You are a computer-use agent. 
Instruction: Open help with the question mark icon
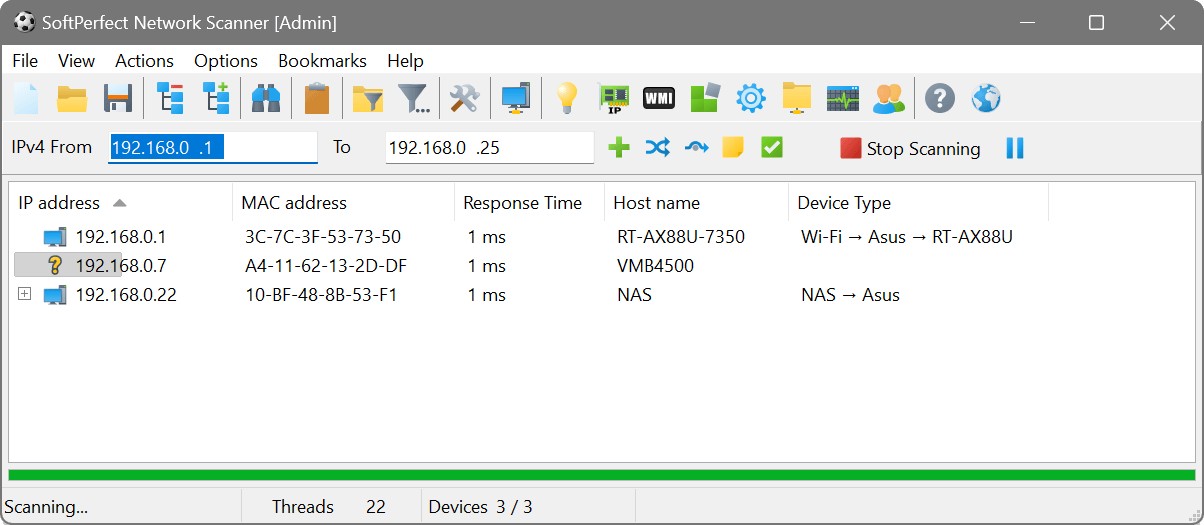pos(940,98)
